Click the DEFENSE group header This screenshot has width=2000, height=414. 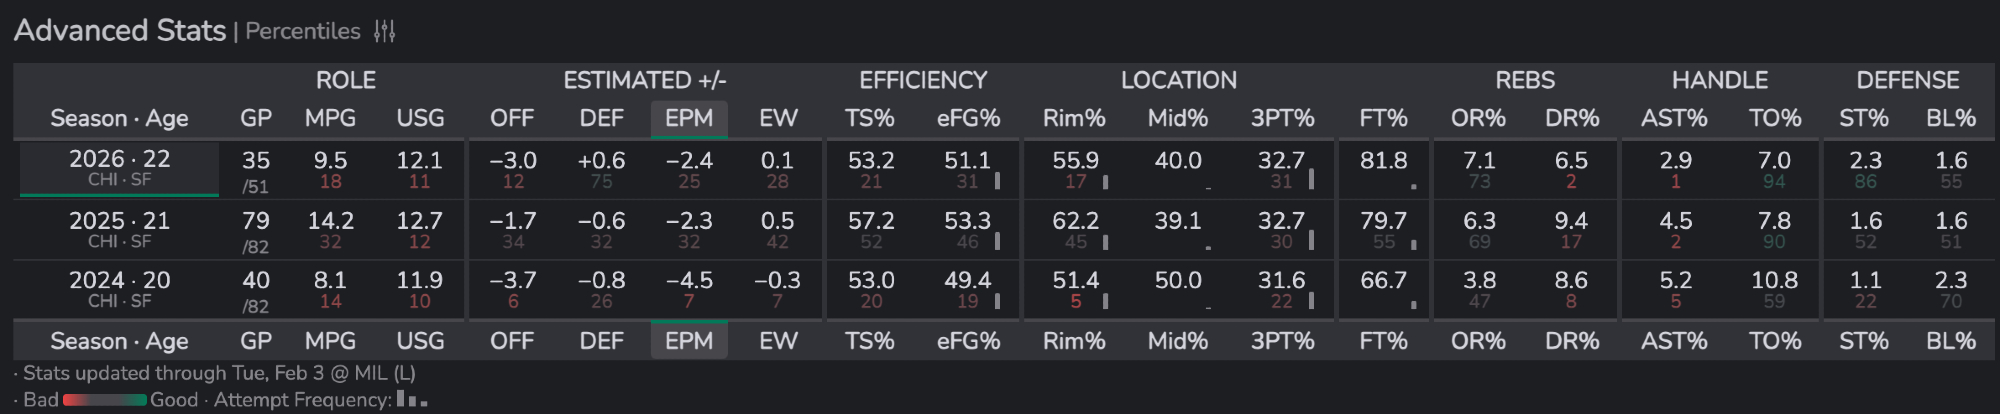click(1907, 80)
